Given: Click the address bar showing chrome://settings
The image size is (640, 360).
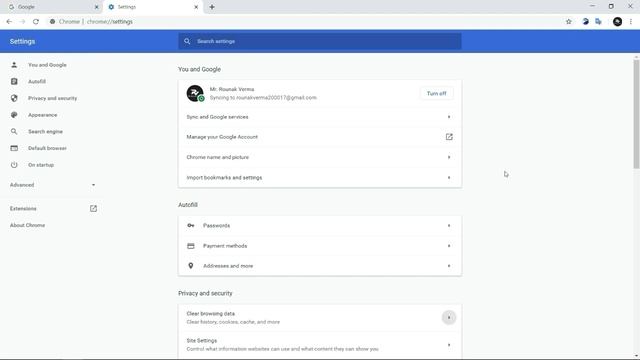Looking at the screenshot, I should 302,22.
